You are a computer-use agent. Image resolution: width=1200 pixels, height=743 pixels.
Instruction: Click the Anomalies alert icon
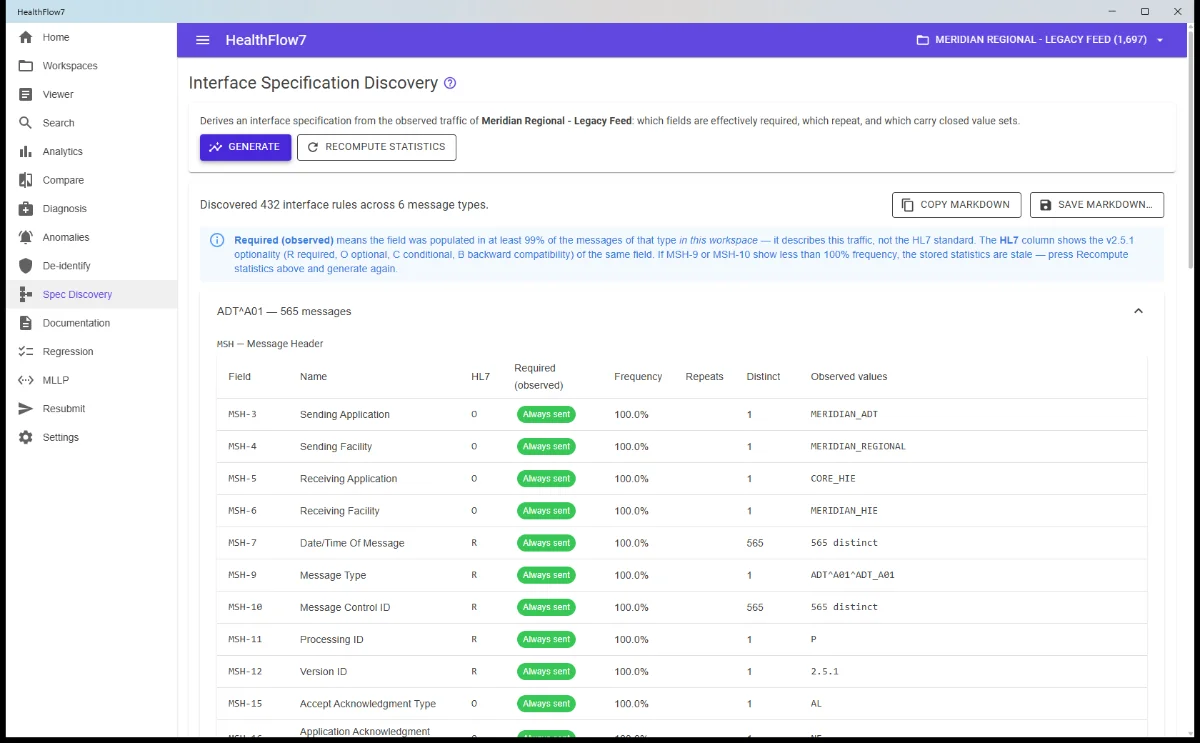pyautogui.click(x=26, y=237)
